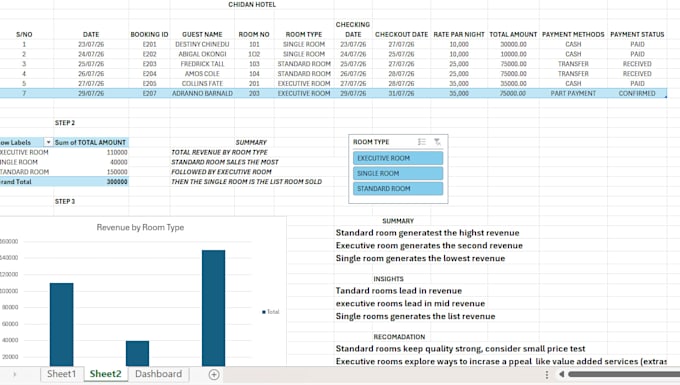Select room number 201 cell
Viewport: 680px width, 385px height.
tap(254, 83)
